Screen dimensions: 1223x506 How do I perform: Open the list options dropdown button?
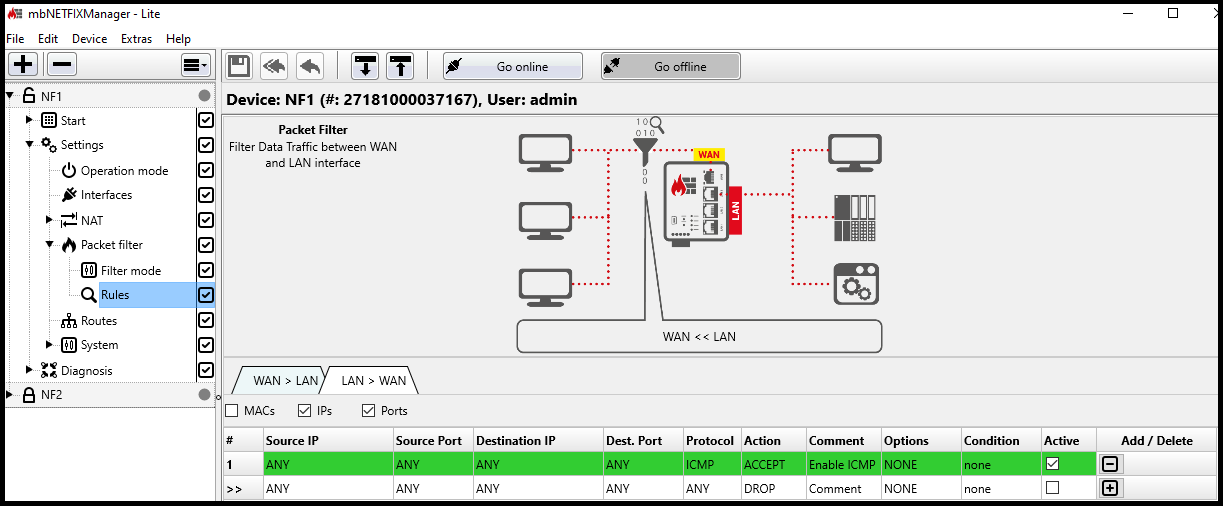coord(195,65)
